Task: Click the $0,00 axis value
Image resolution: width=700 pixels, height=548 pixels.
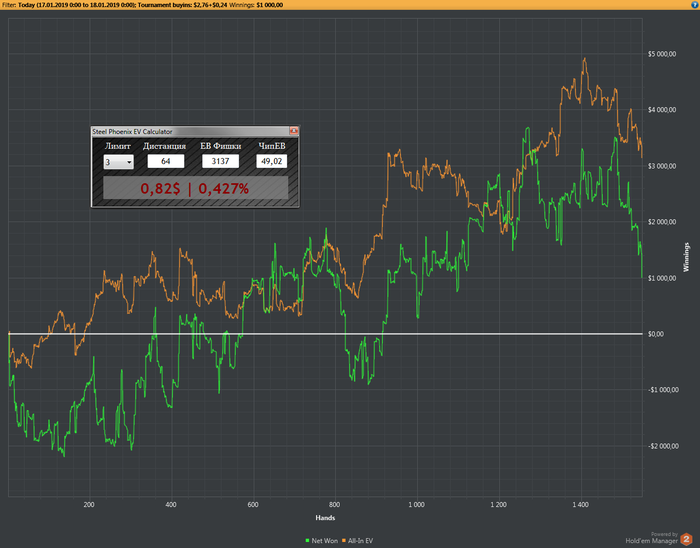Action: pyautogui.click(x=656, y=334)
